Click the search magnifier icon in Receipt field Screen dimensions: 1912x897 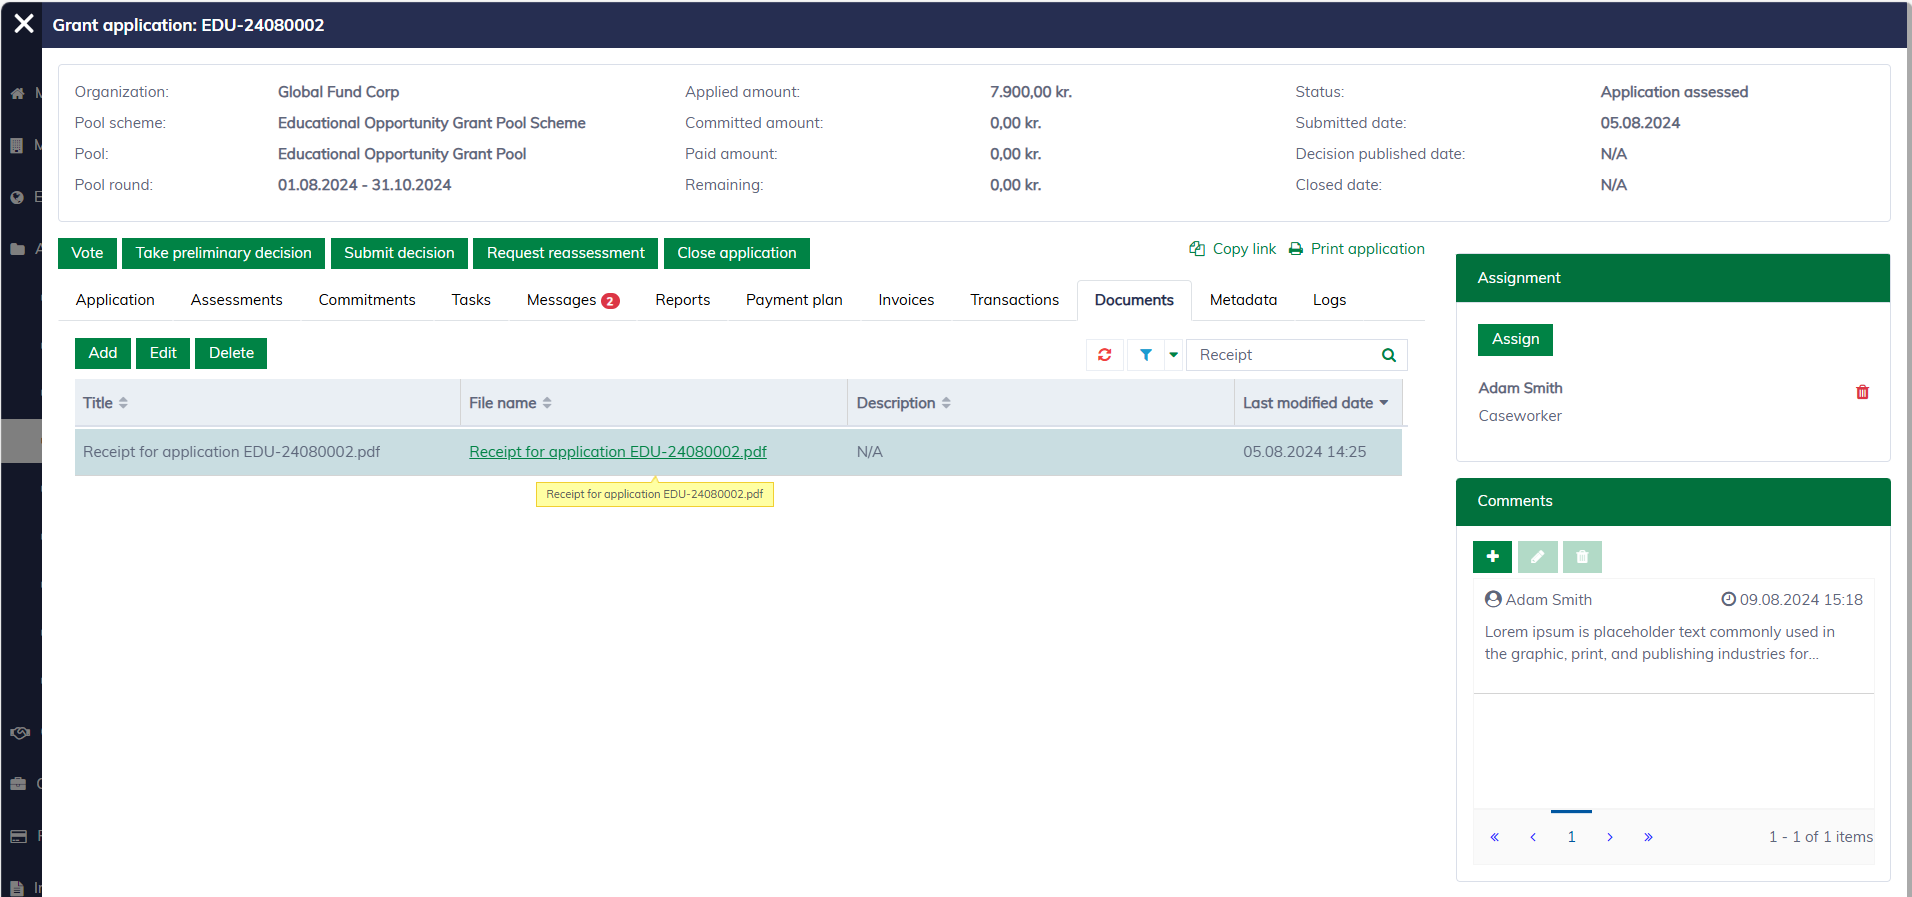pos(1388,355)
